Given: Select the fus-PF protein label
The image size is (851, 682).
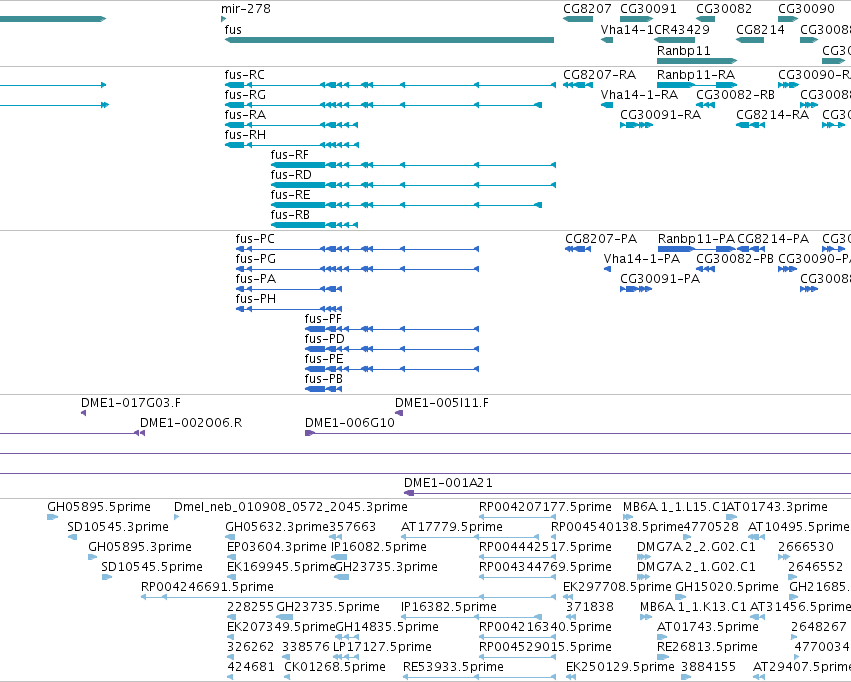Looking at the screenshot, I should pyautogui.click(x=323, y=318).
